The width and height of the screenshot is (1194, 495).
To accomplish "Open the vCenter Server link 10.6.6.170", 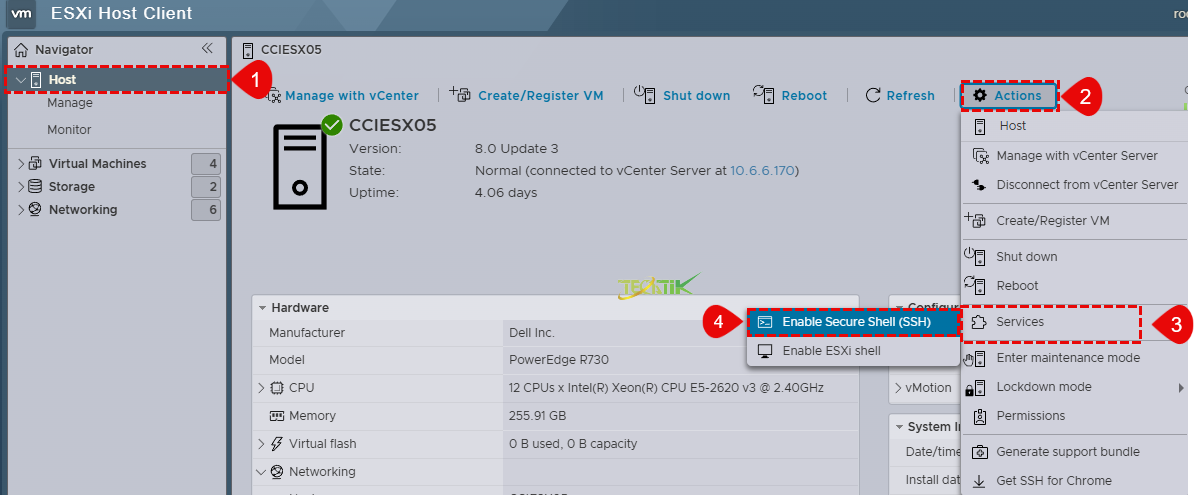I will tap(763, 171).
